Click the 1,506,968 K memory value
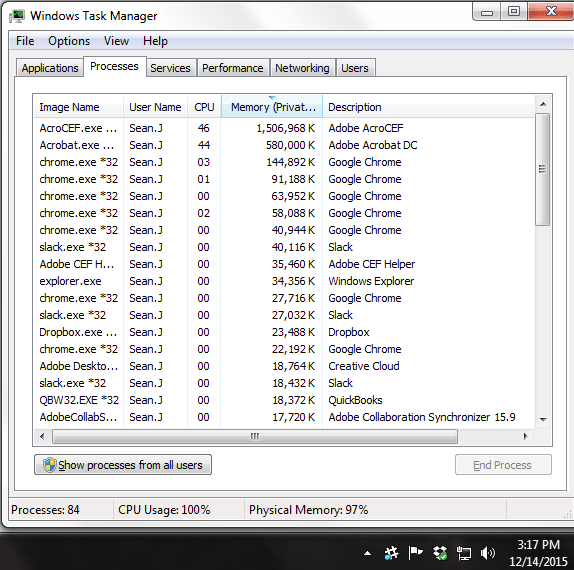Viewport: 574px width, 570px height. 286,128
